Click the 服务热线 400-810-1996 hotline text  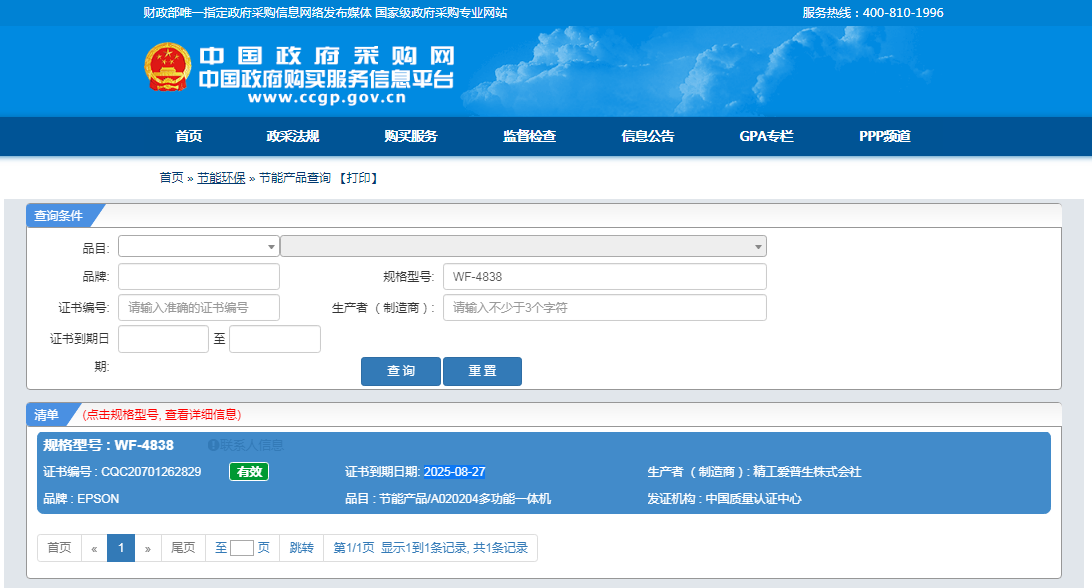pos(873,13)
